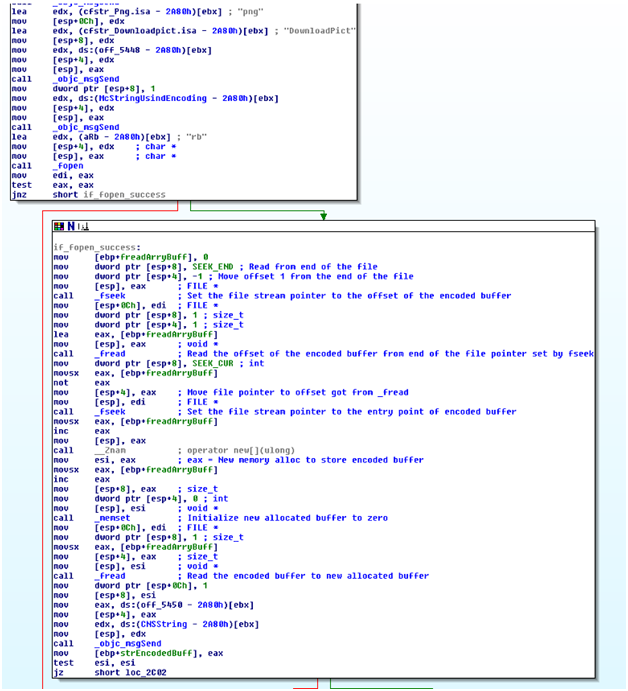This screenshot has width=628, height=691.
Task: Click mov [esp+8], eax ; size_t line
Action: (x=136, y=489)
